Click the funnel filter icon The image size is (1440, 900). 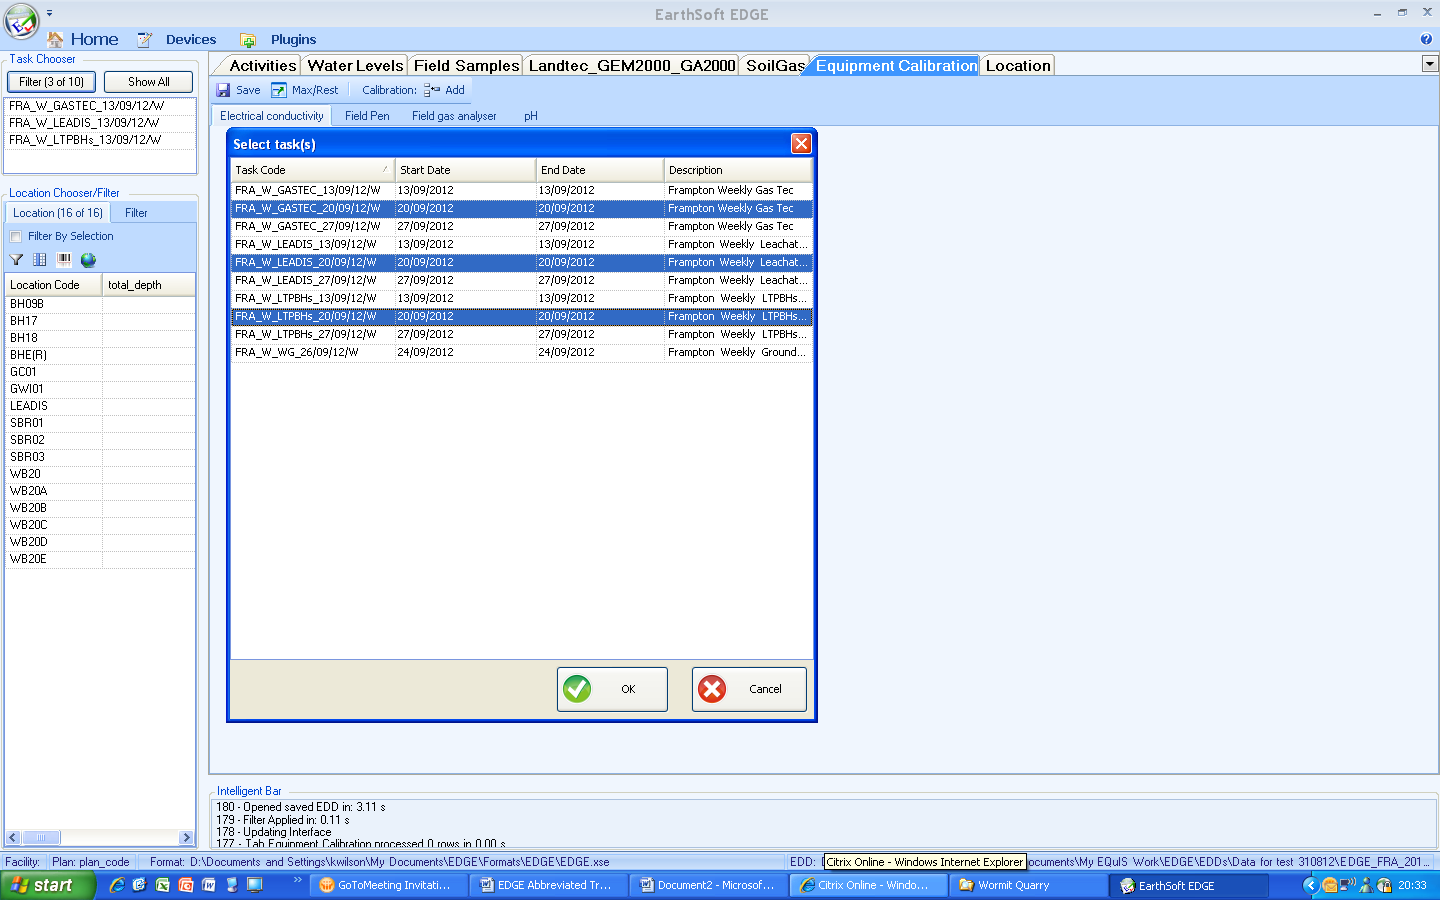[16, 260]
